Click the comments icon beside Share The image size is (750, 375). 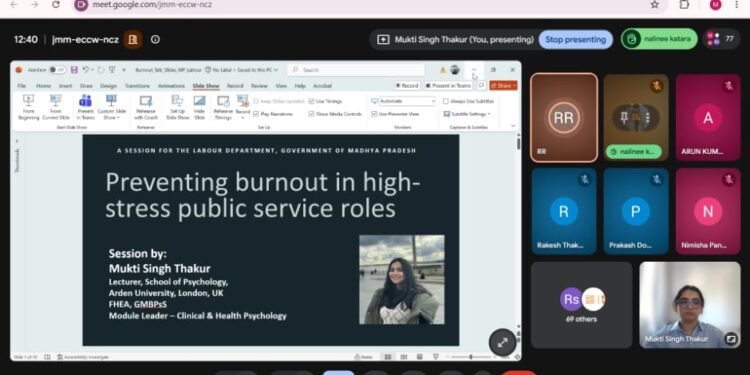pos(481,85)
